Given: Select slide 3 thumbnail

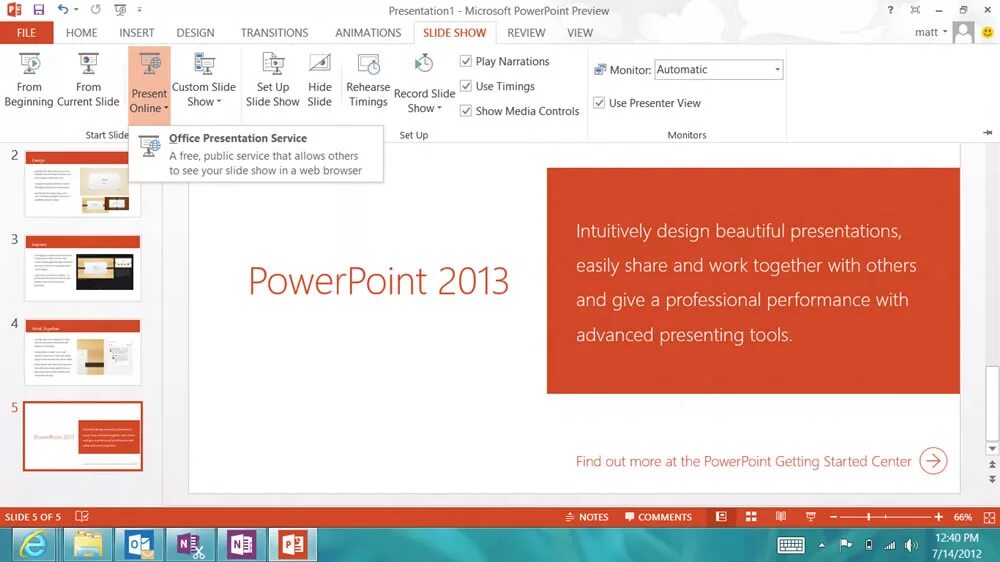Looking at the screenshot, I should point(83,268).
